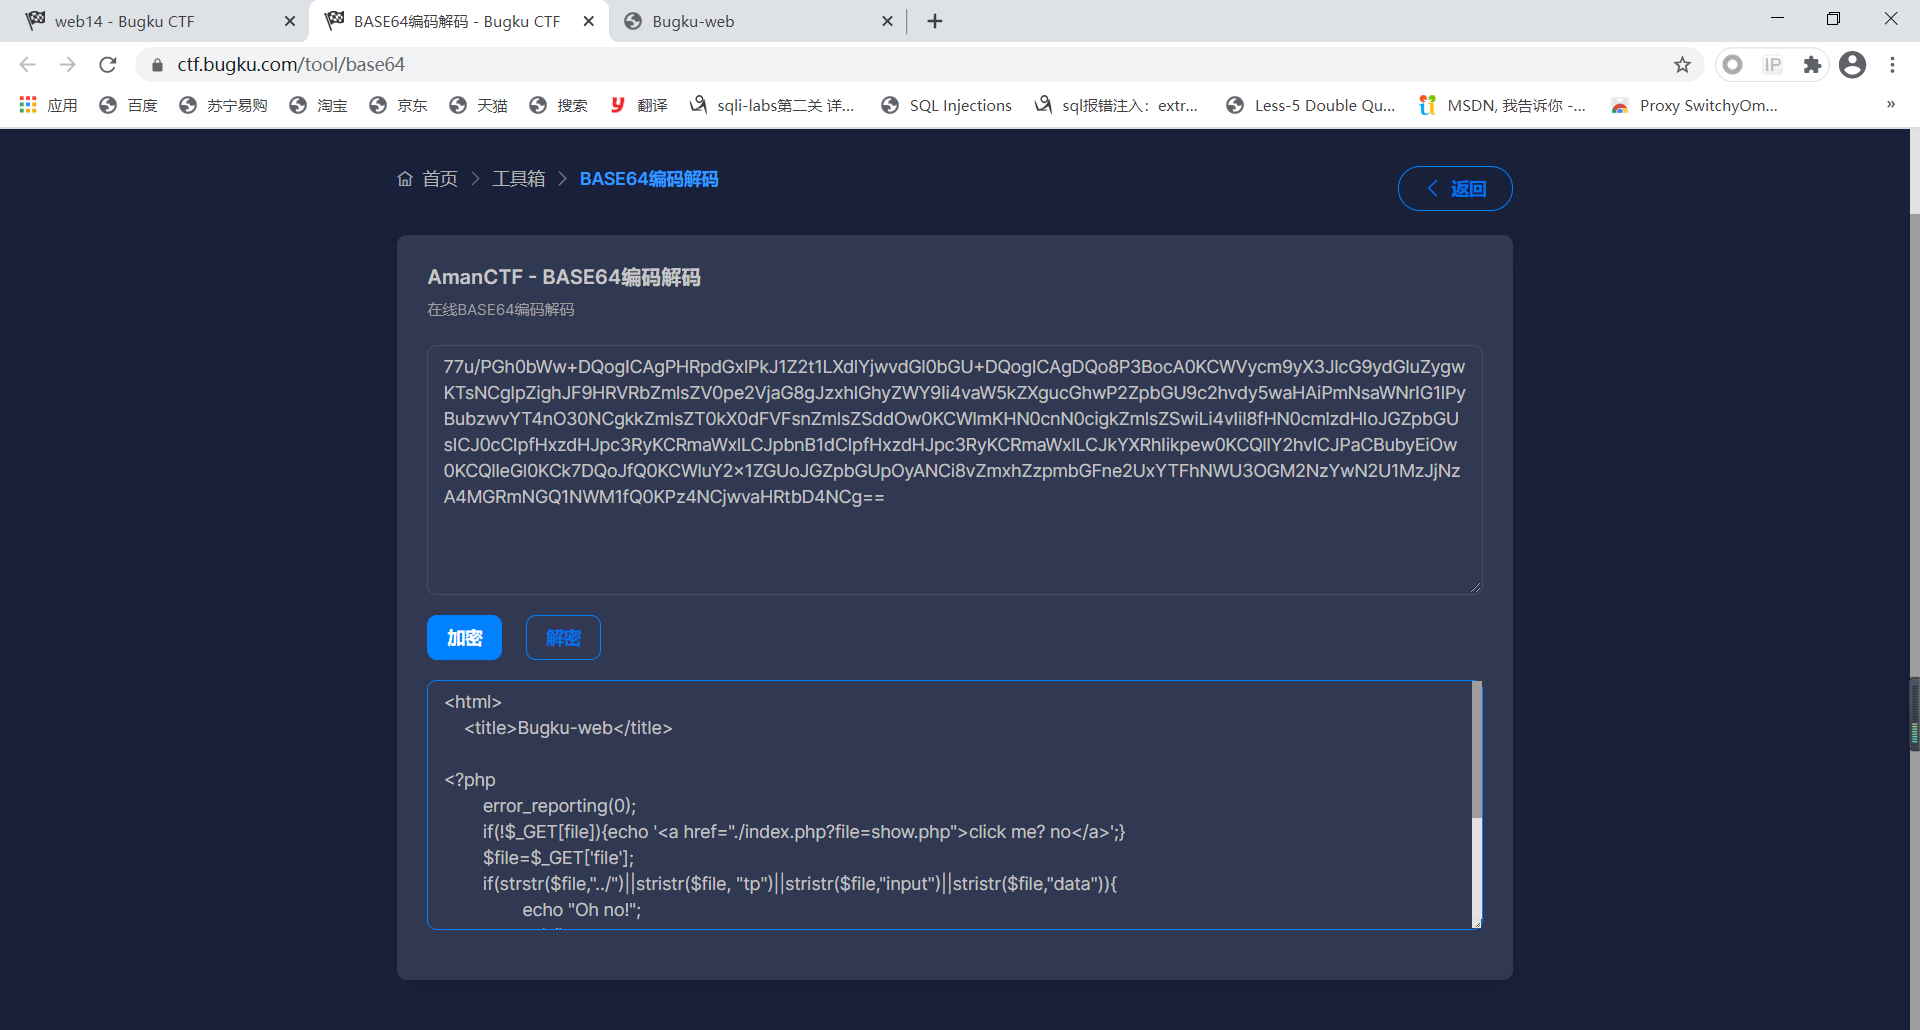Open the Chrome three-dot menu
The image size is (1920, 1030).
click(x=1892, y=65)
